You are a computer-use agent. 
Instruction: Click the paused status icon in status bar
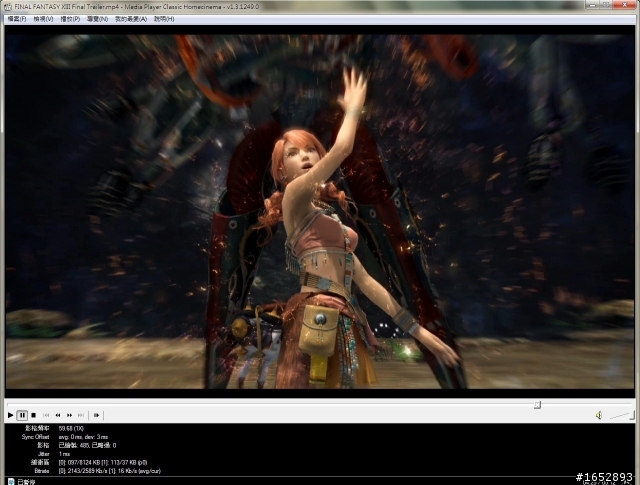(x=11, y=482)
